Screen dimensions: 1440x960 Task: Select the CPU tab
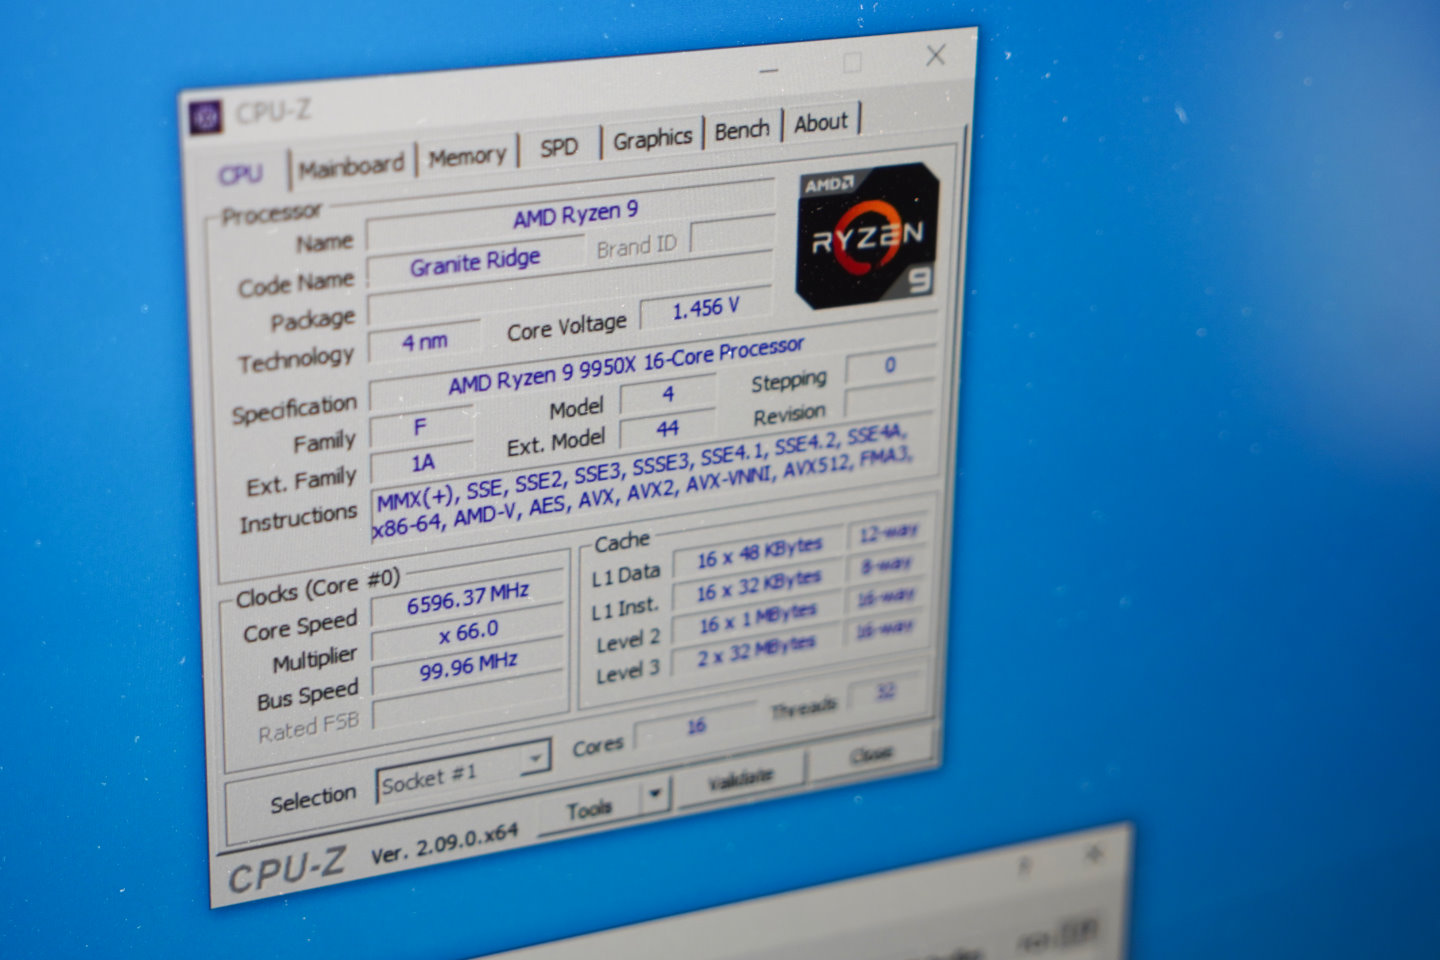(x=240, y=175)
